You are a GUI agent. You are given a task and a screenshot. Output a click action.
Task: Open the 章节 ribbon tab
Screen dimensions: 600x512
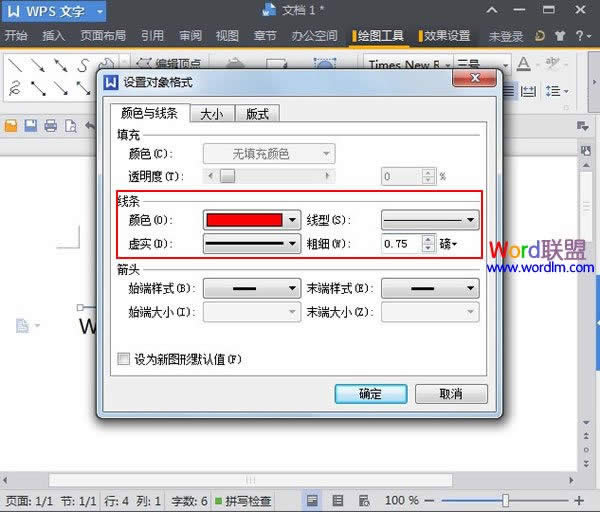tap(265, 36)
